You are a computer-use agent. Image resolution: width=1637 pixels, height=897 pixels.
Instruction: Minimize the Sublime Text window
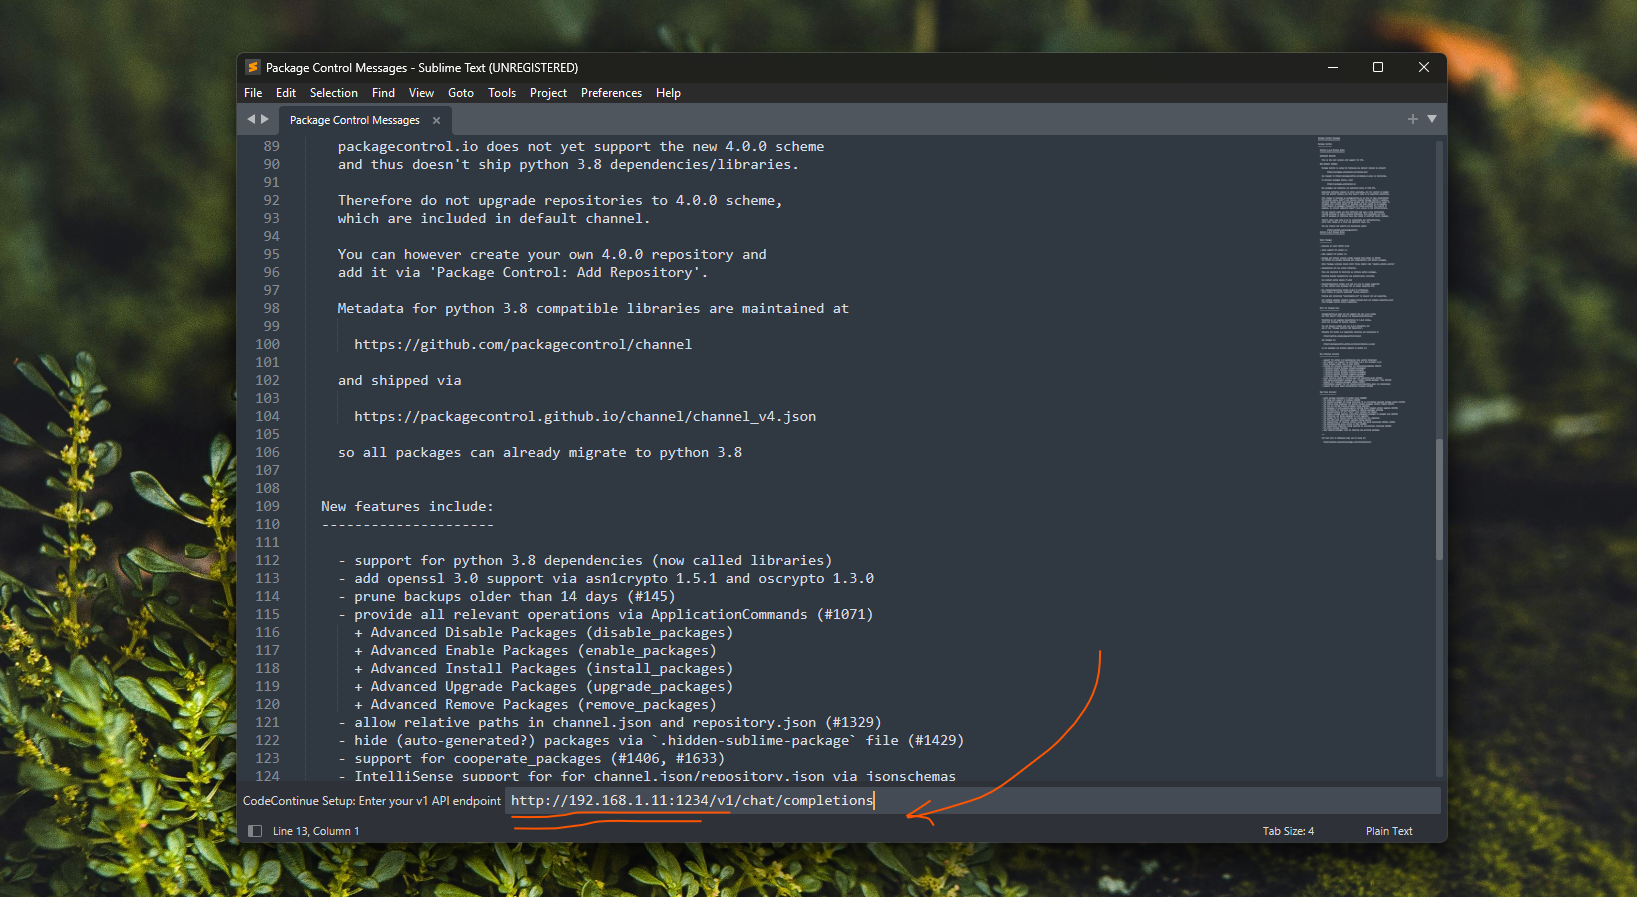1332,67
